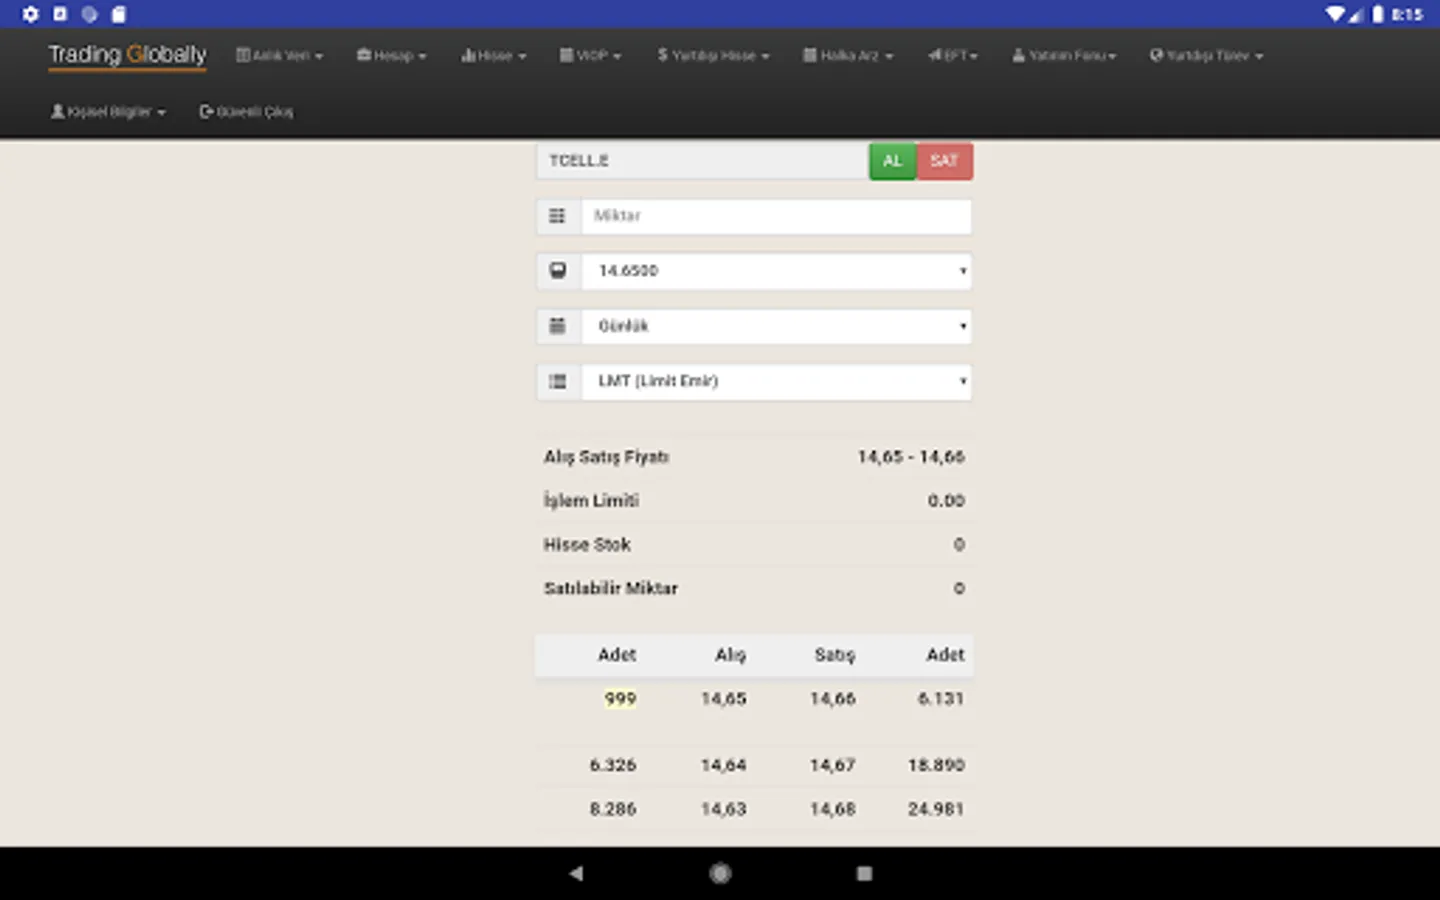This screenshot has height=900, width=1440.
Task: Click the green AL buy button
Action: (892, 161)
